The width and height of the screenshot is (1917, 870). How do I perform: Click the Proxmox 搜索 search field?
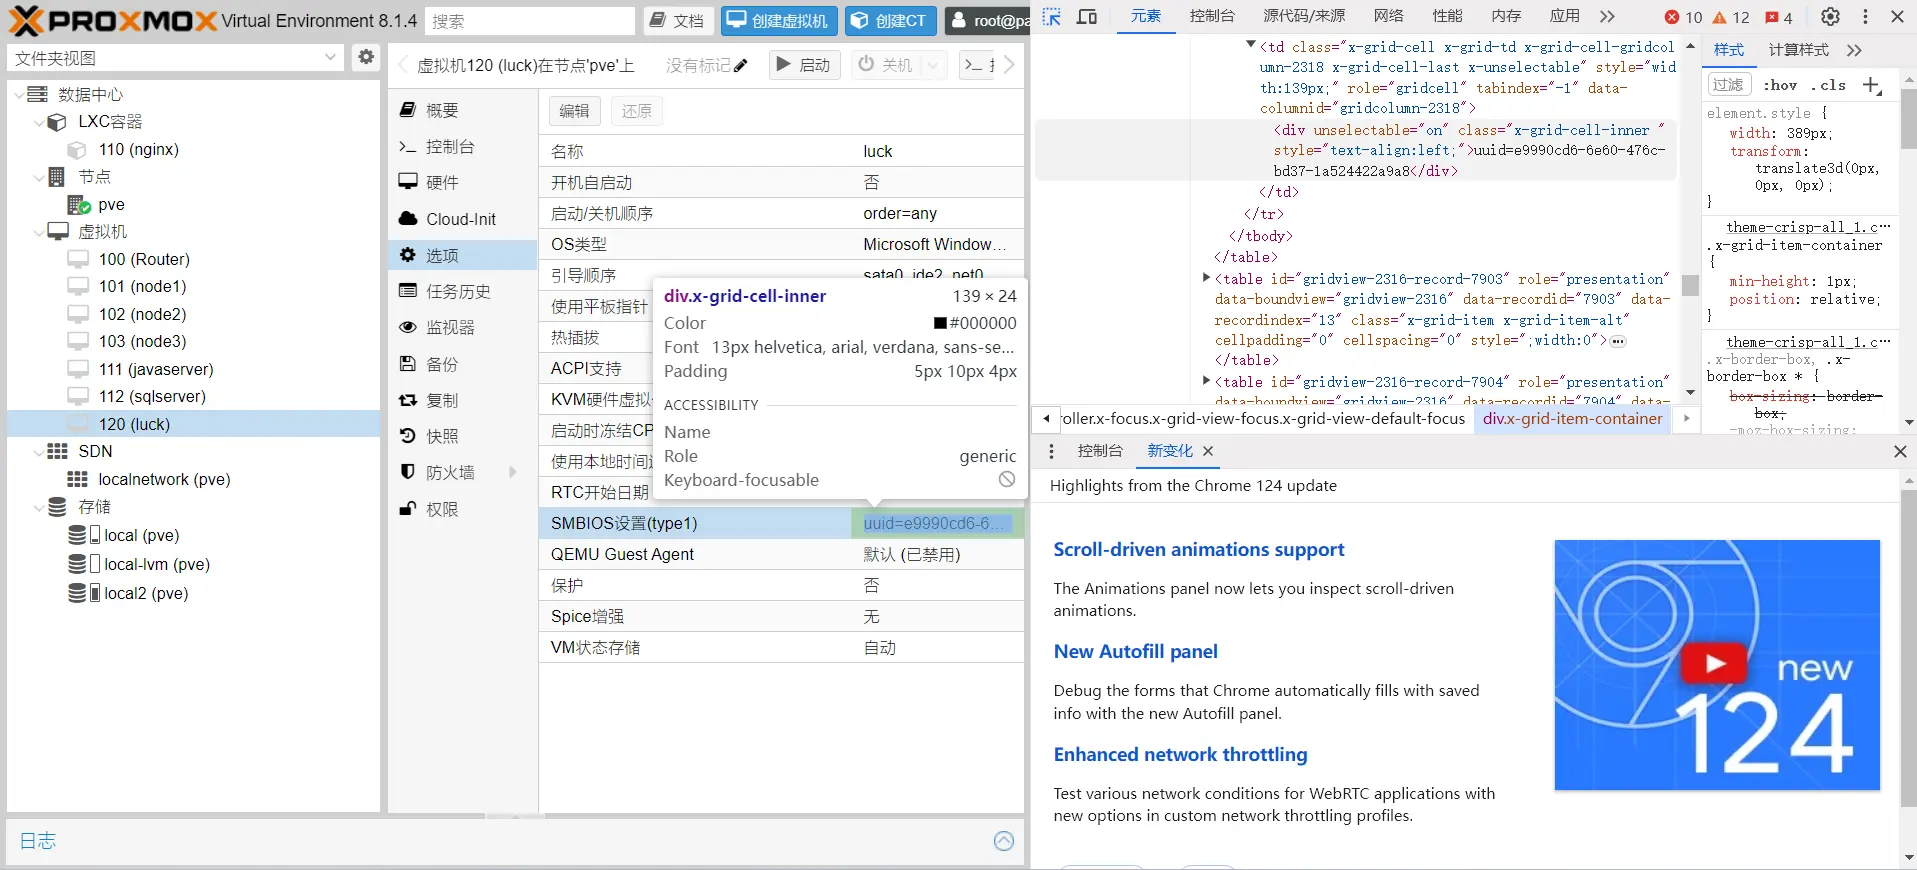[530, 21]
